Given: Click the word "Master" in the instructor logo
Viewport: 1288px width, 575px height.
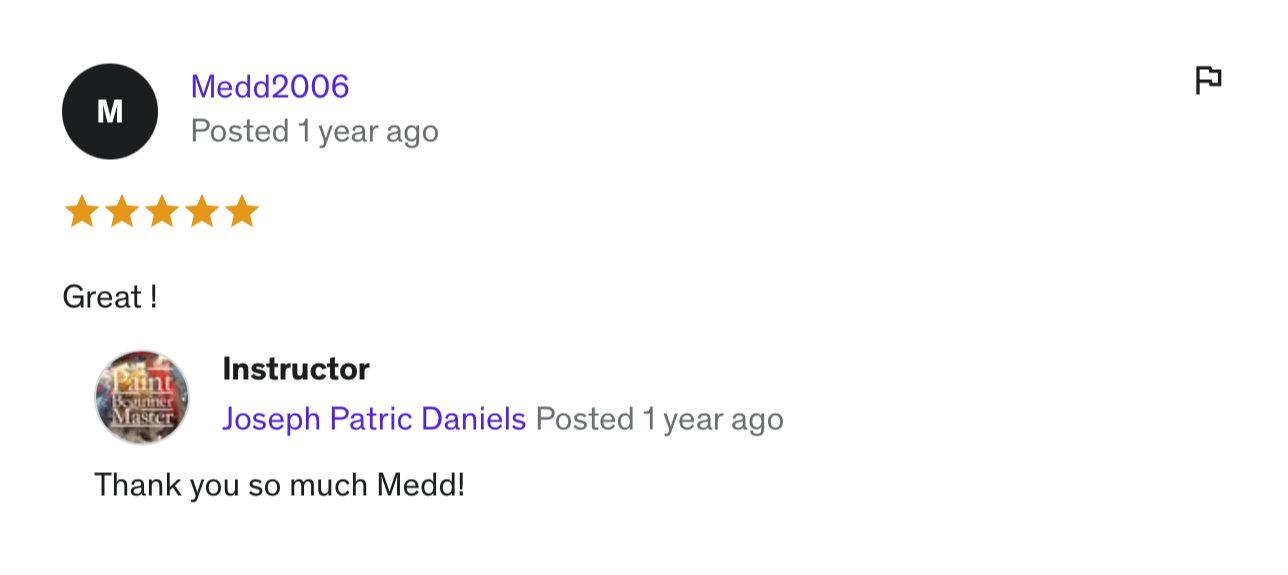Looking at the screenshot, I should point(141,417).
